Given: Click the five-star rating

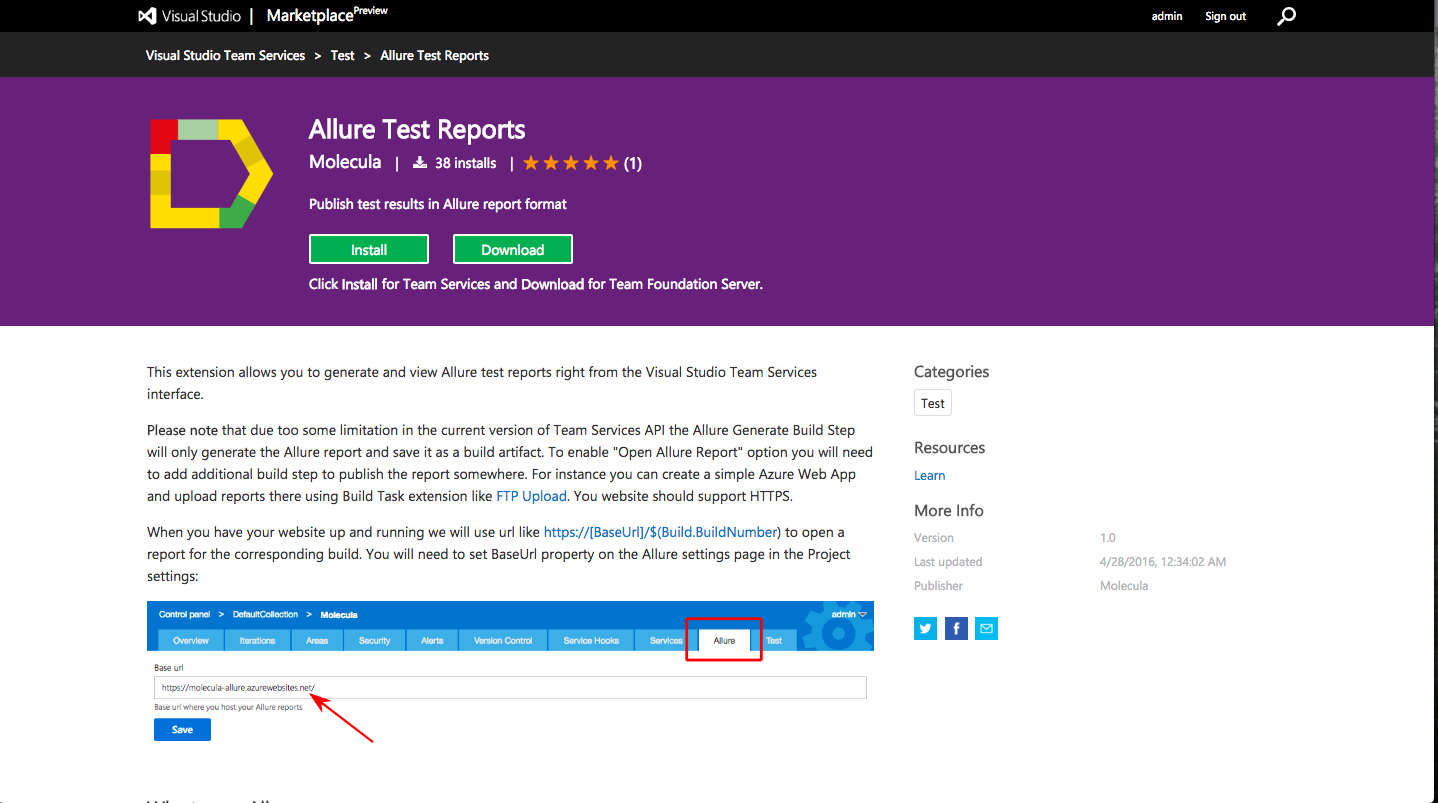Looking at the screenshot, I should click(571, 163).
